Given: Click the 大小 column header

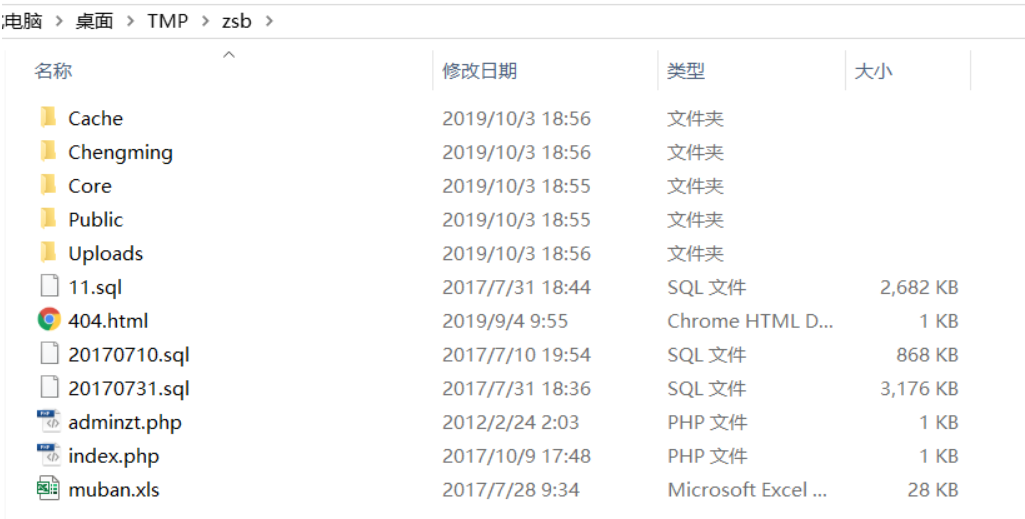Looking at the screenshot, I should coord(873,71).
